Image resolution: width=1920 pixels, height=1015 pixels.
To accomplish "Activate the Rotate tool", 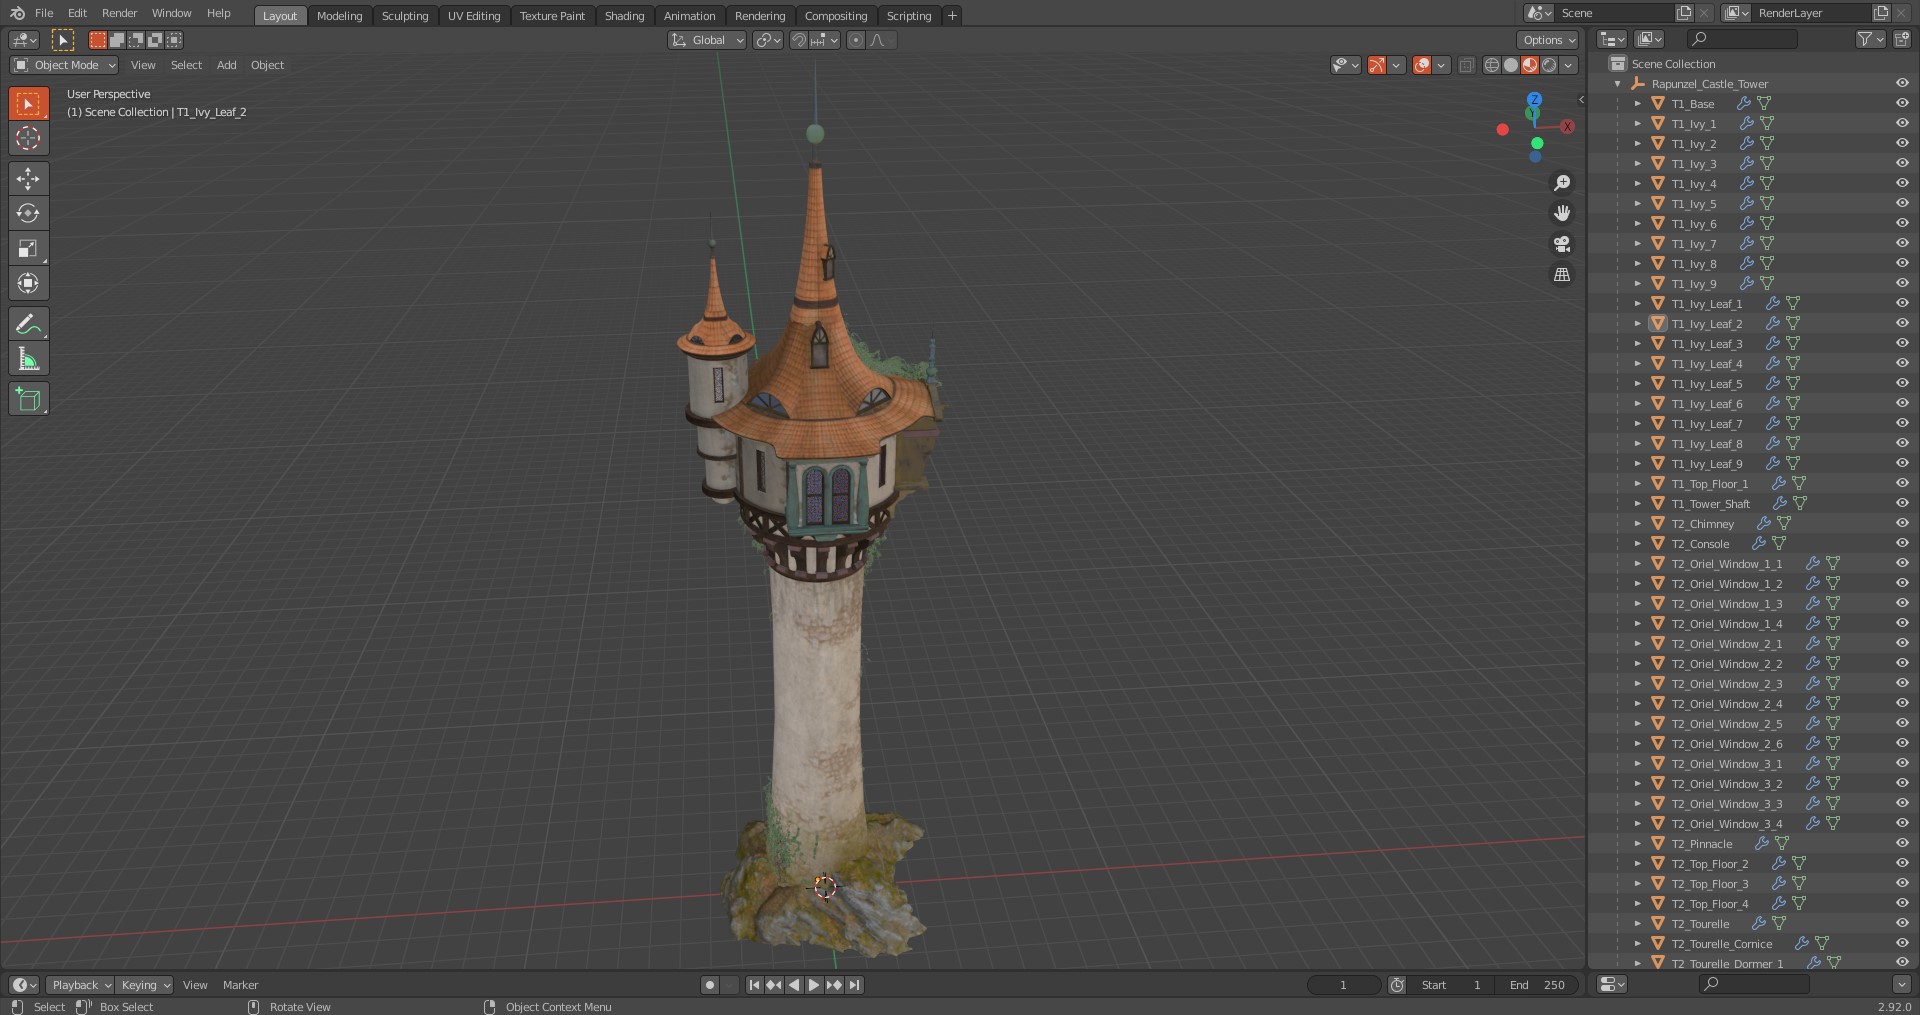I will (x=28, y=214).
